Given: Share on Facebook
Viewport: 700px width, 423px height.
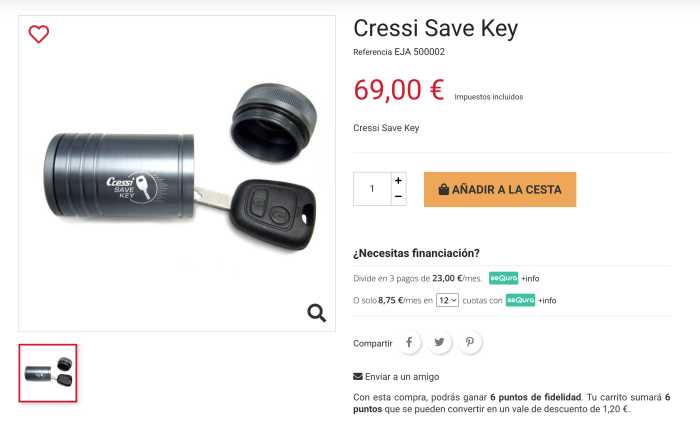Looking at the screenshot, I should click(x=409, y=342).
